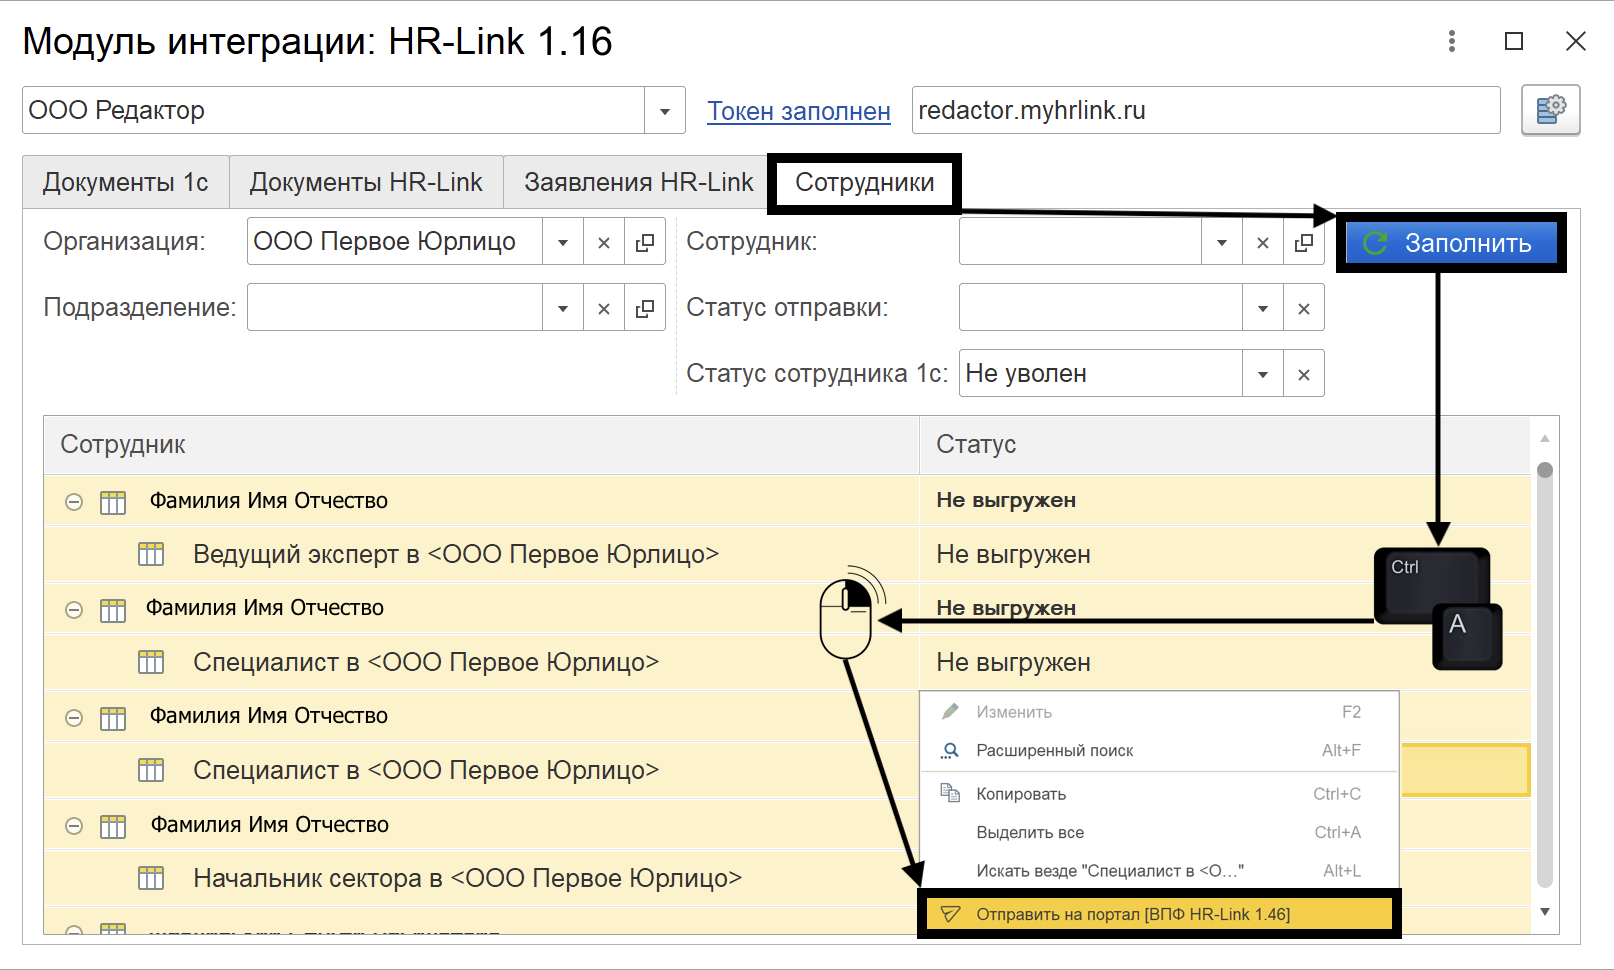
Task: Click the Сотрудник column header
Action: click(481, 445)
